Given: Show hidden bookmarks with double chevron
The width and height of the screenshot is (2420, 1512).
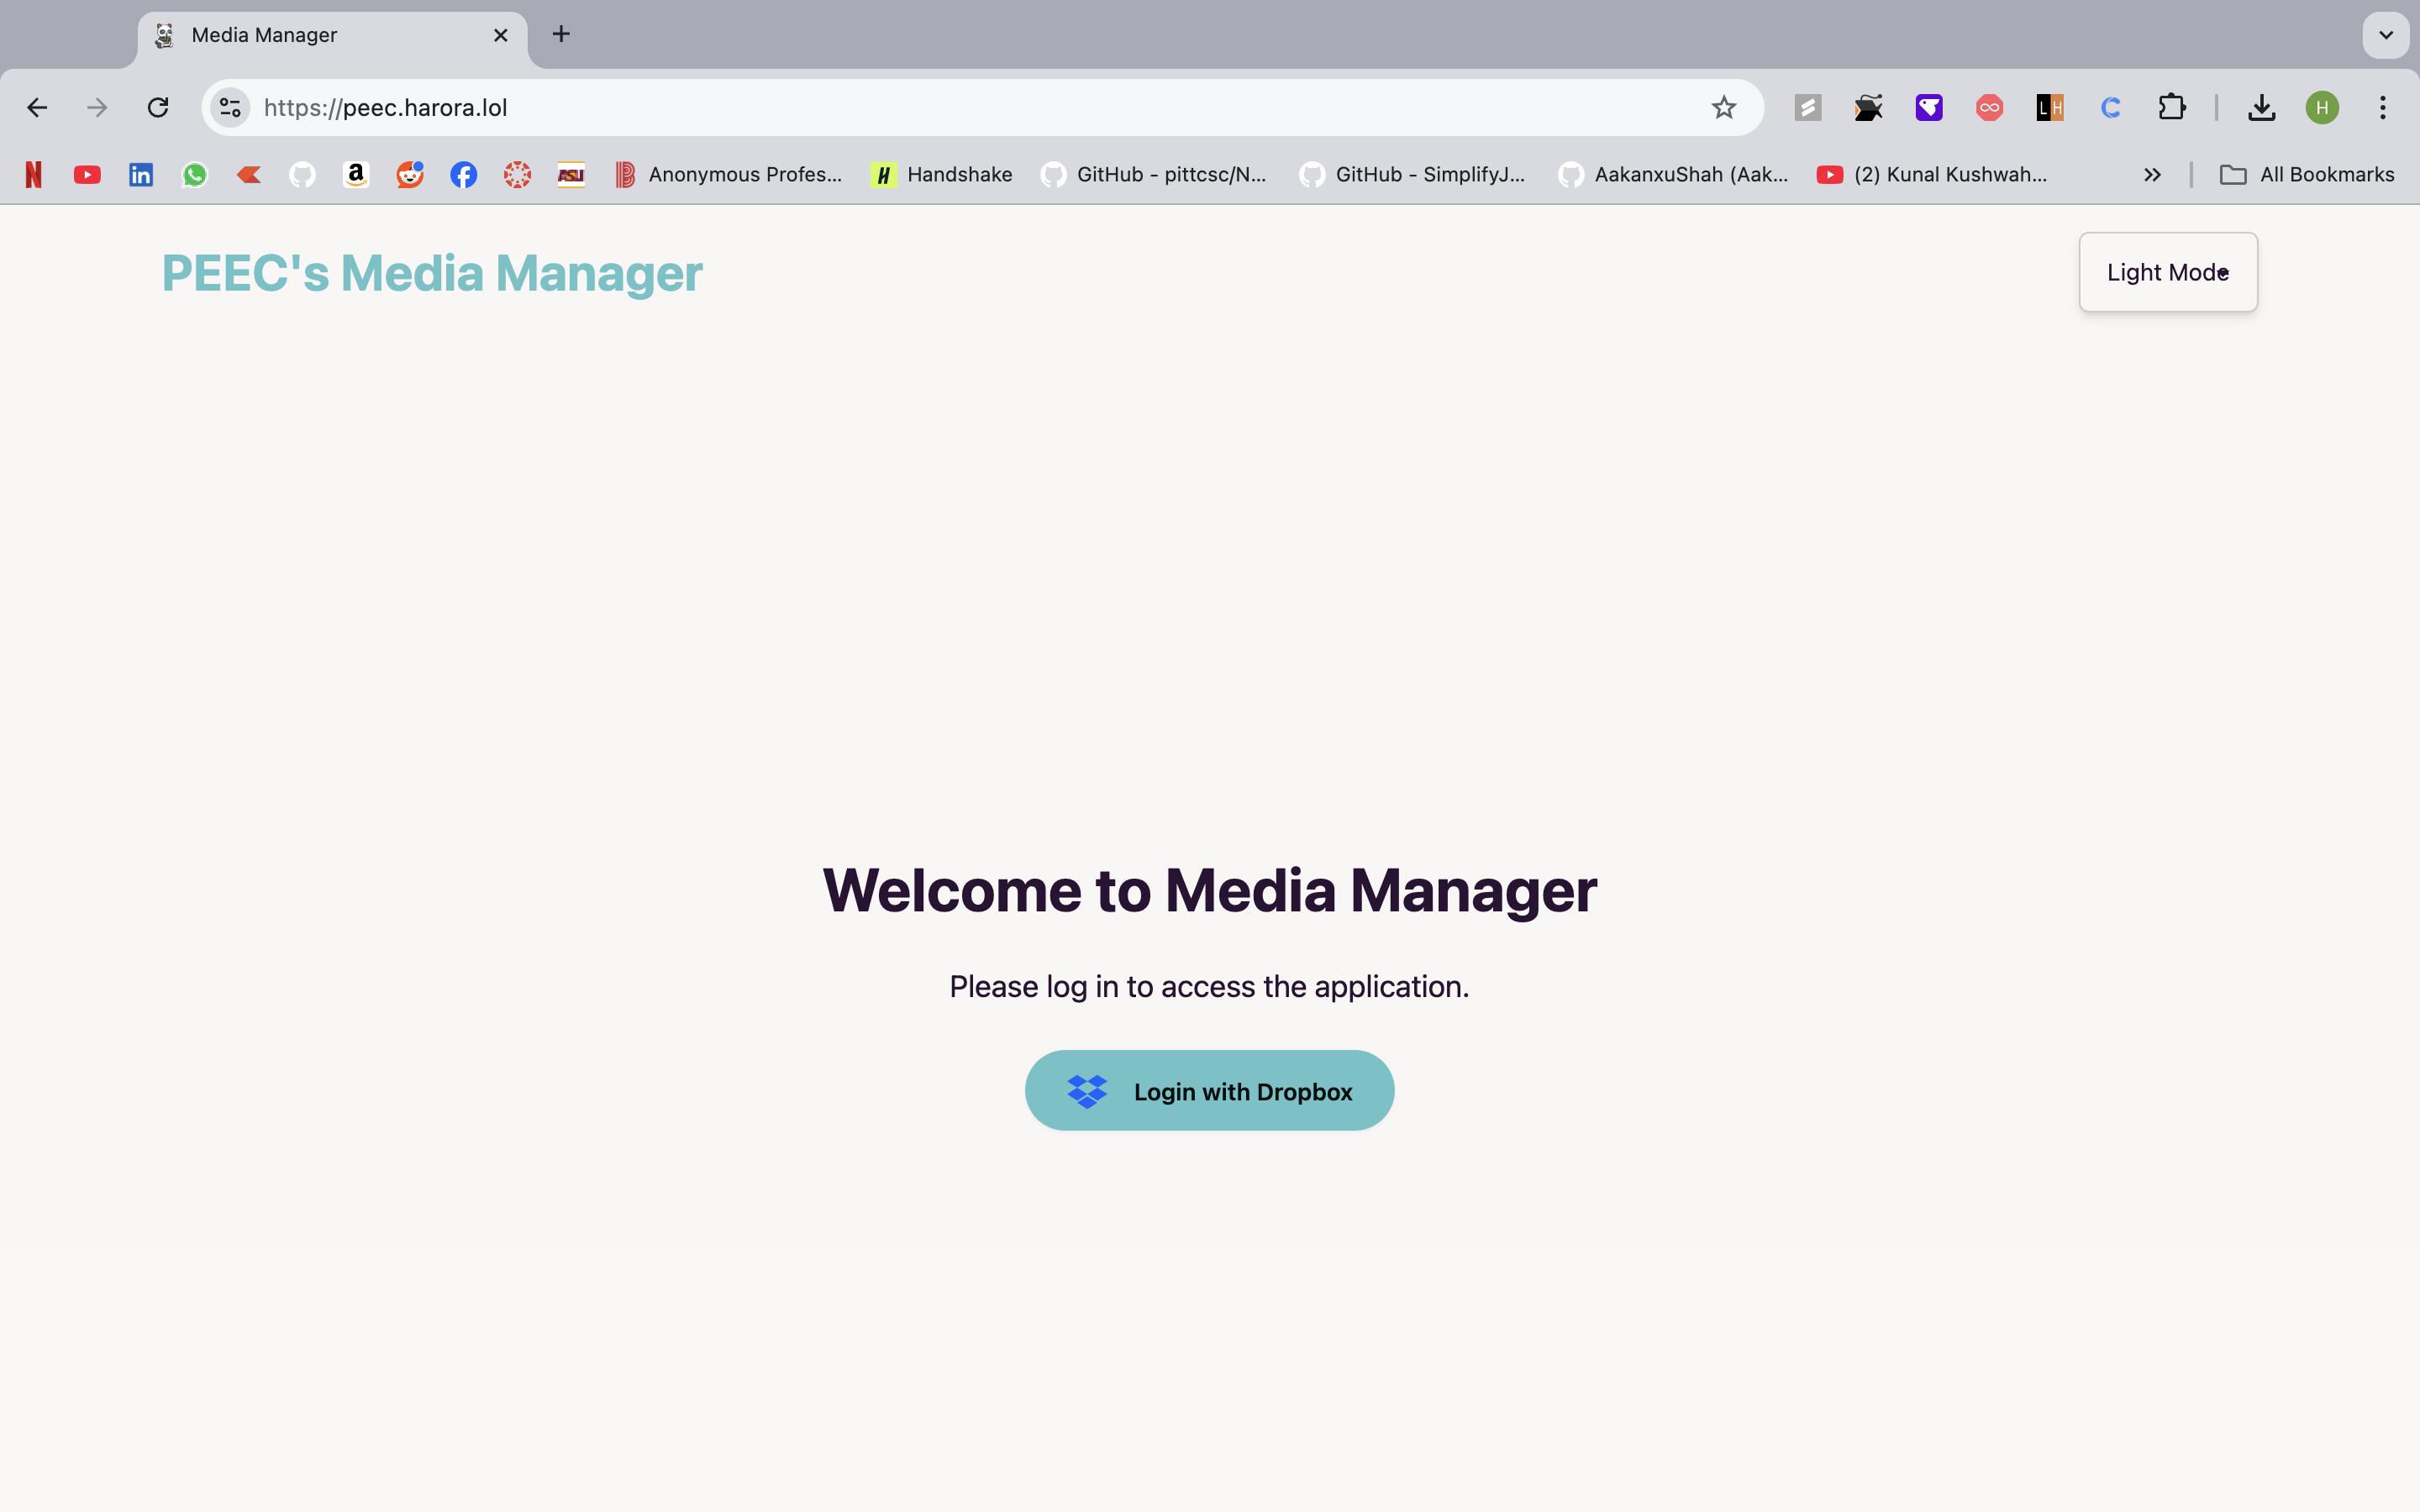Looking at the screenshot, I should pos(2152,174).
